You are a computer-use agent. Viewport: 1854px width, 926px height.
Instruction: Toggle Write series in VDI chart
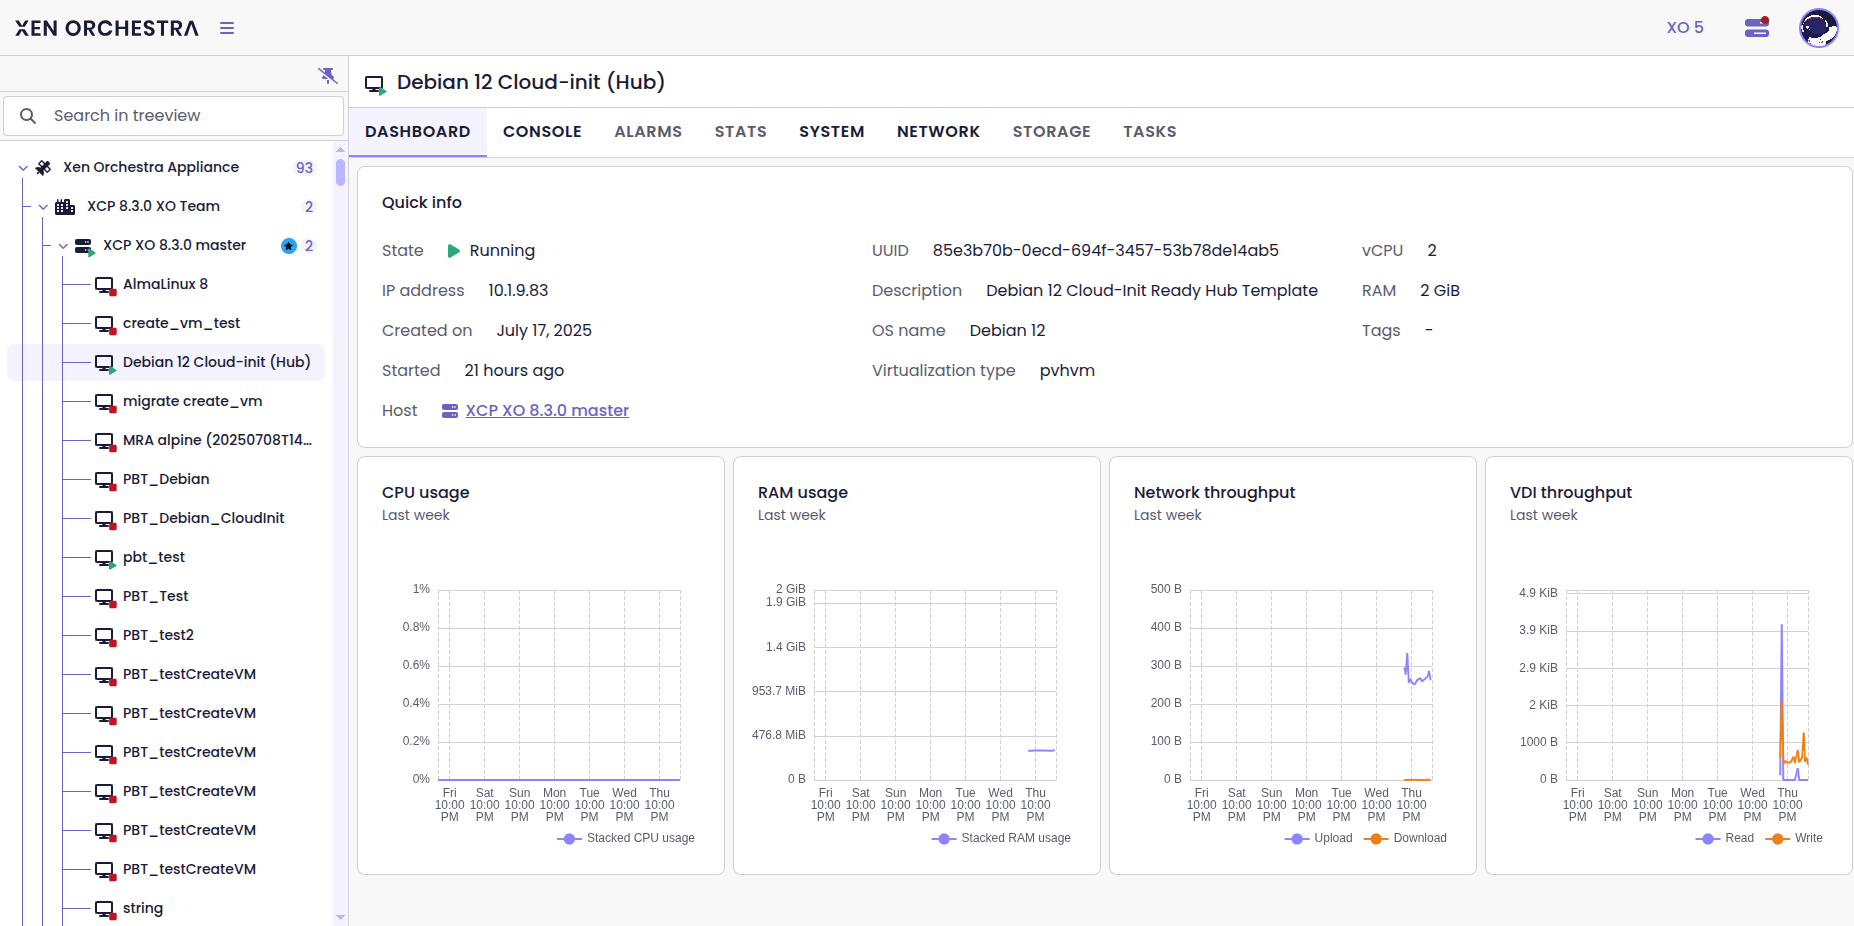pyautogui.click(x=1794, y=839)
